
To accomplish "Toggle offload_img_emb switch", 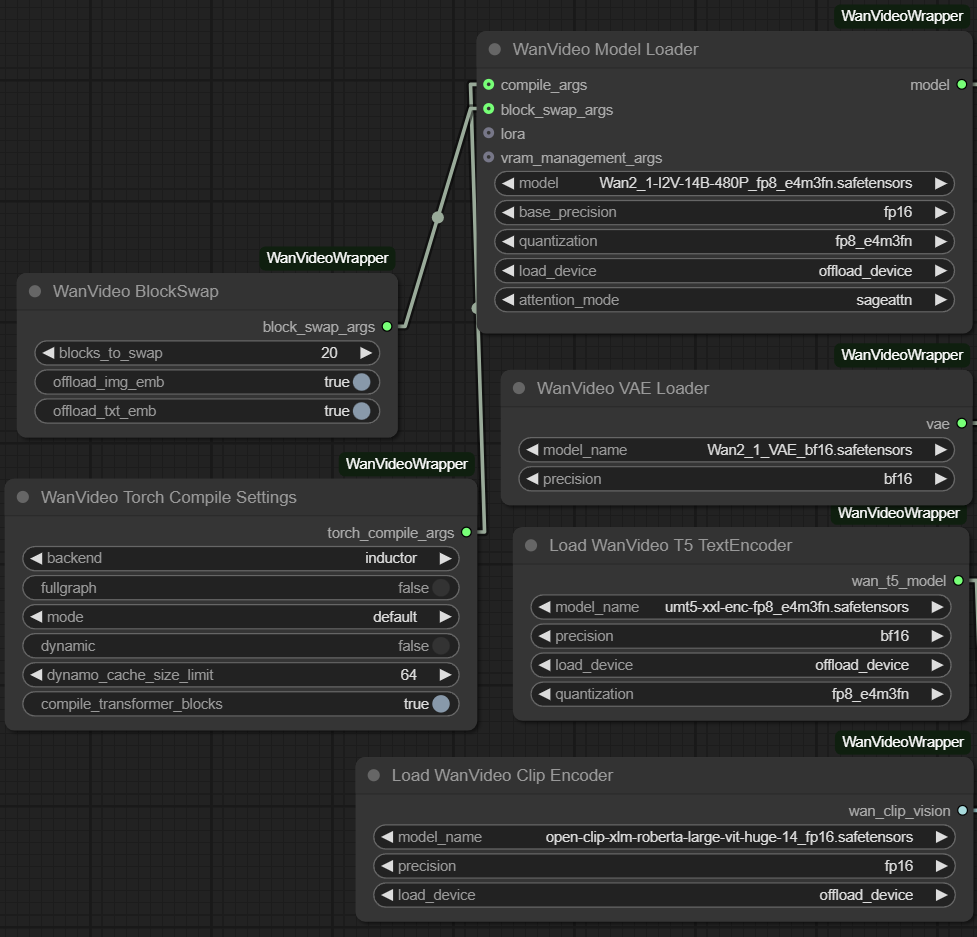I will point(361,382).
